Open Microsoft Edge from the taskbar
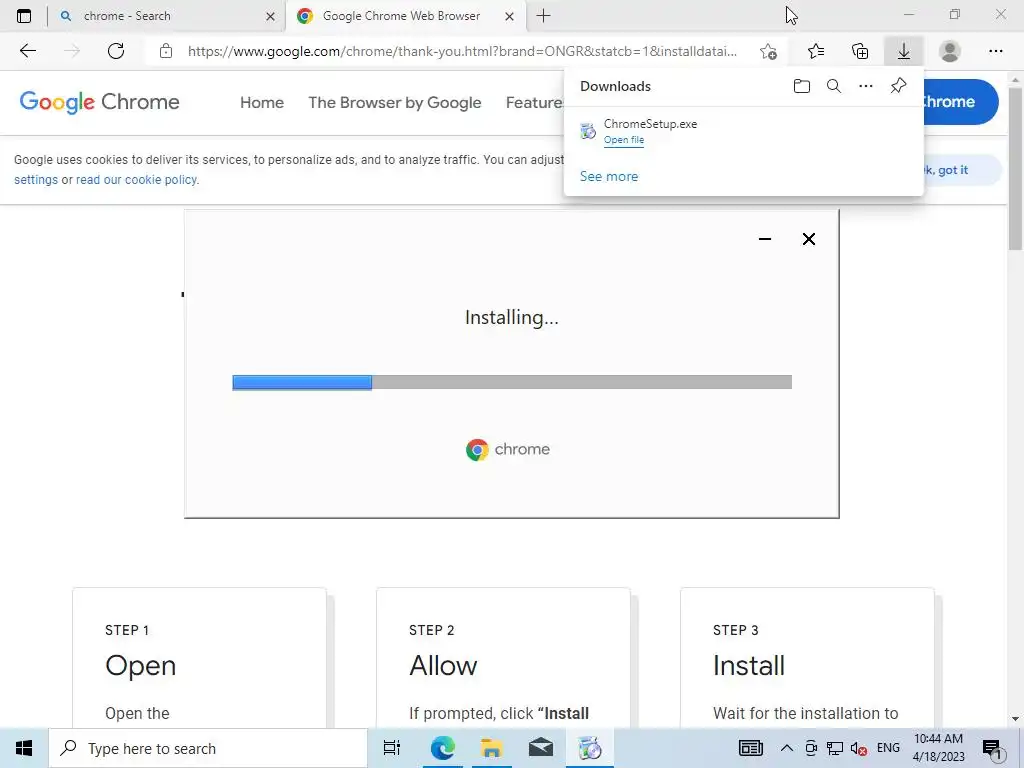Screen dimensions: 1024x768 [x=442, y=748]
